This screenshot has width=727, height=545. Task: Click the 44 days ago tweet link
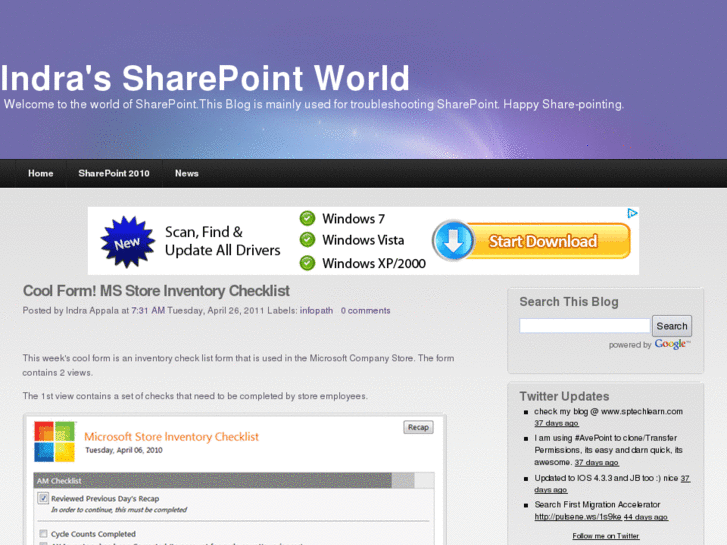pyautogui.click(x=646, y=517)
